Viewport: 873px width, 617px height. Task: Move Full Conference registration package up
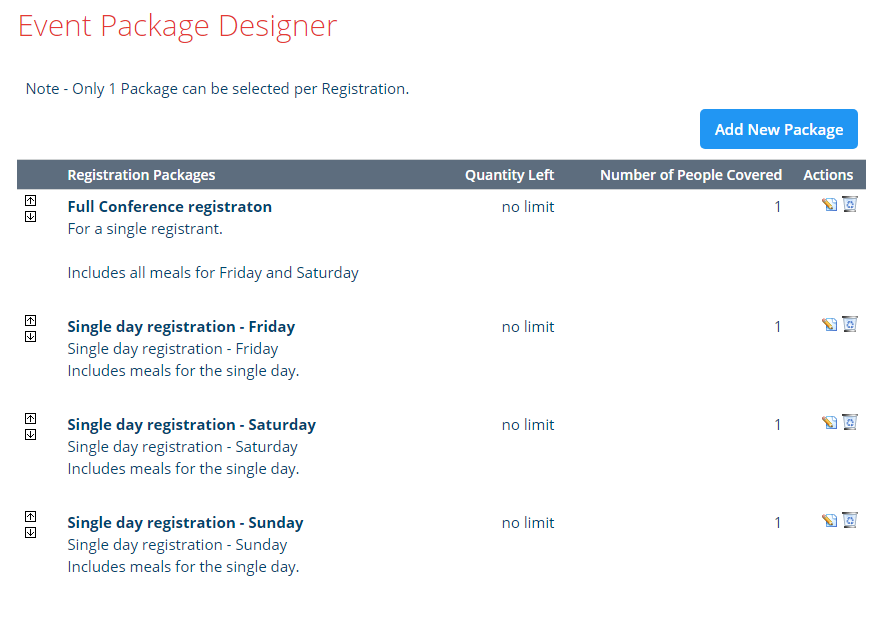click(x=30, y=201)
